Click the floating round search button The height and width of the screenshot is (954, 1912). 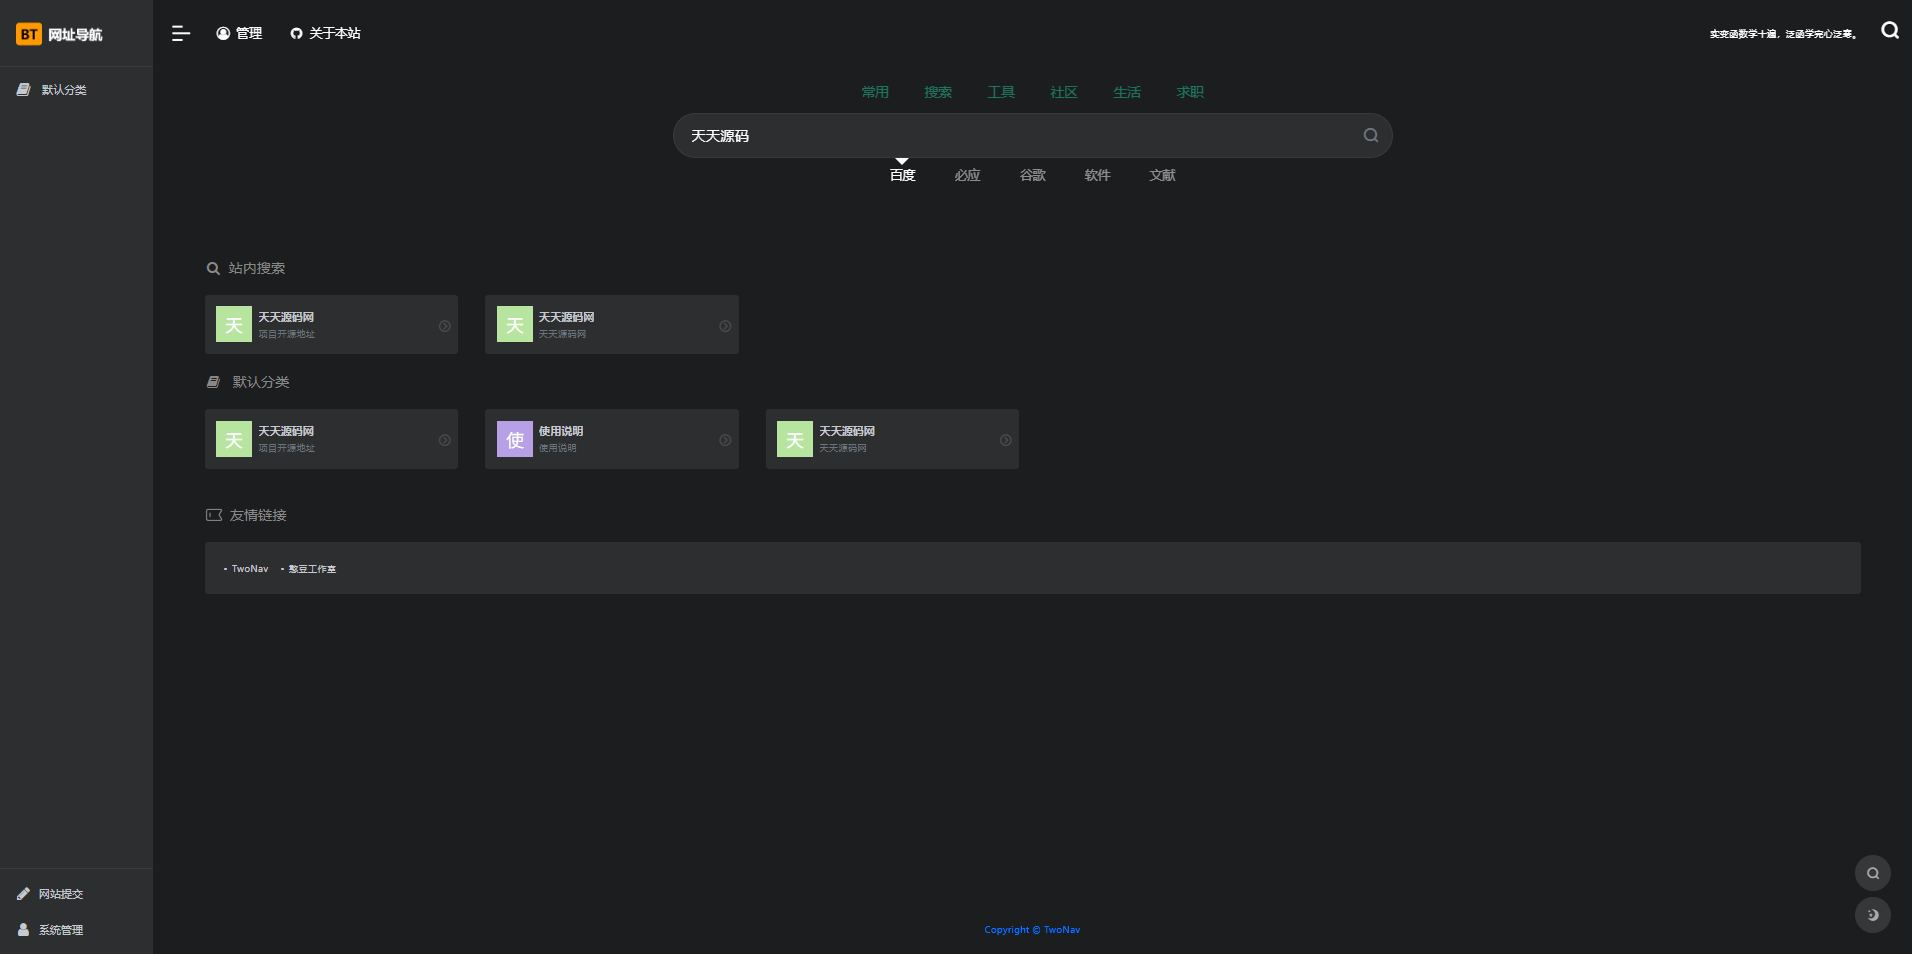click(1872, 873)
